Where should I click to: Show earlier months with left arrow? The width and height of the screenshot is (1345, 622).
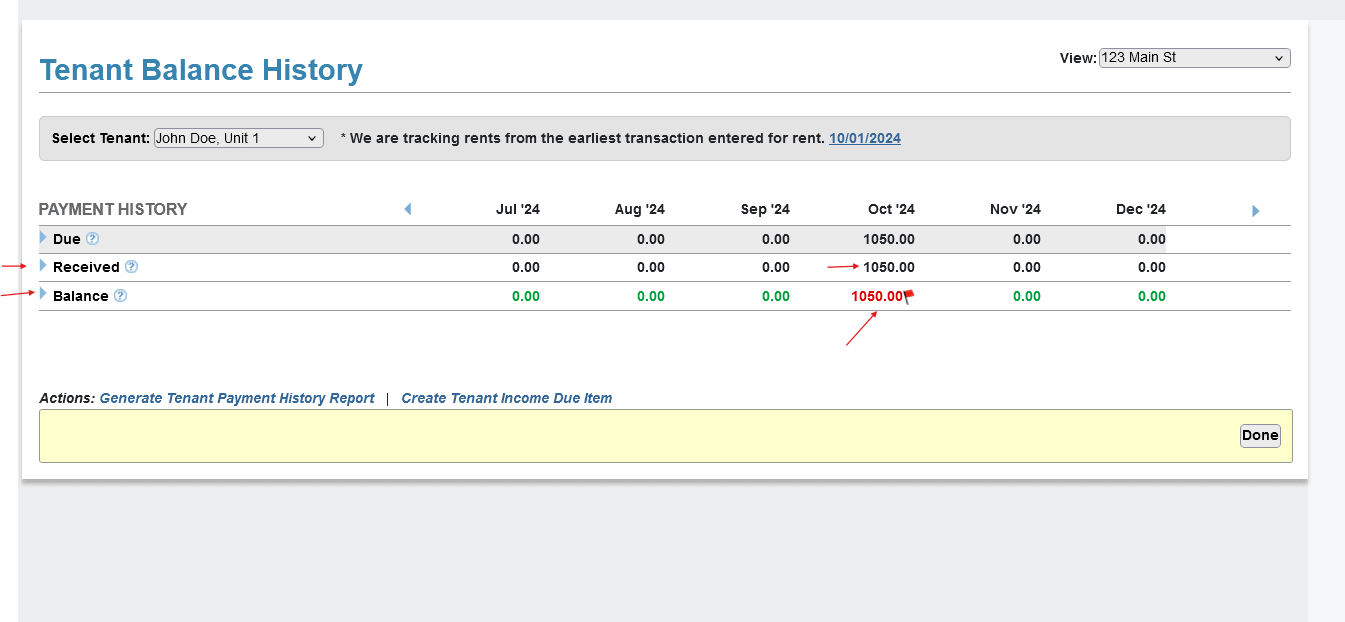[408, 209]
